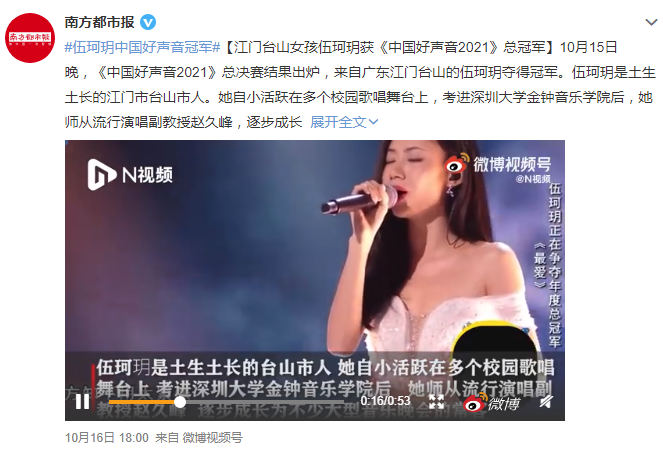Click the video time display 0:16/0:53
This screenshot has width=663, height=461.
385,401
